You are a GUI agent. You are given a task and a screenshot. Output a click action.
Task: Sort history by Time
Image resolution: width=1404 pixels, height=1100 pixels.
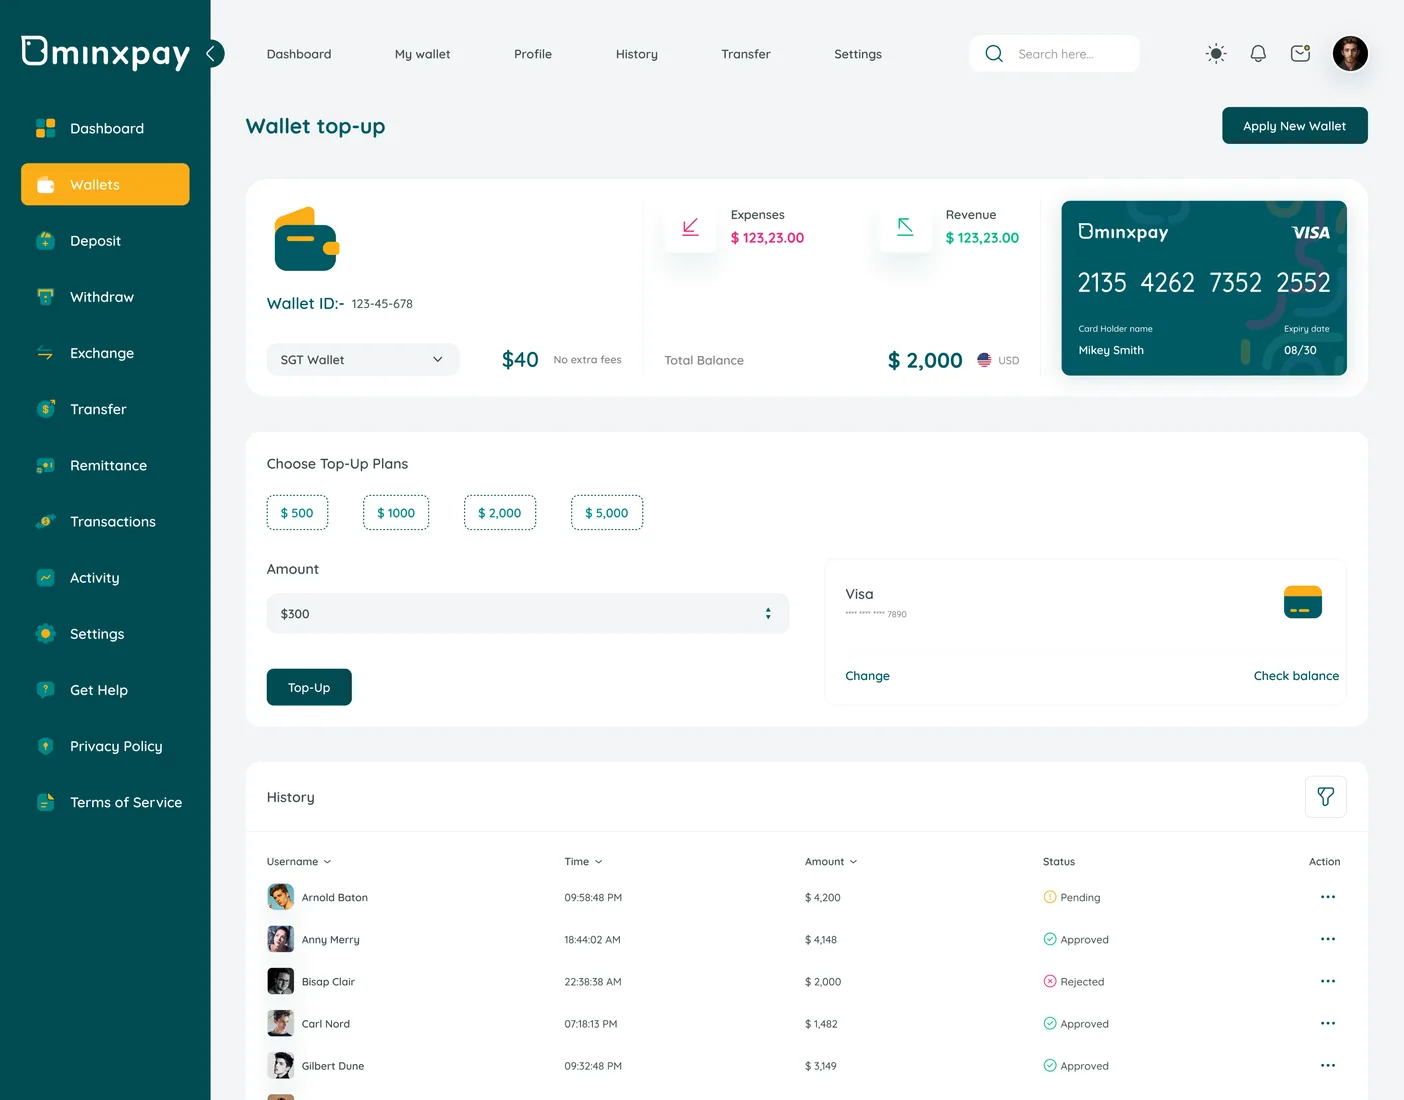click(584, 862)
